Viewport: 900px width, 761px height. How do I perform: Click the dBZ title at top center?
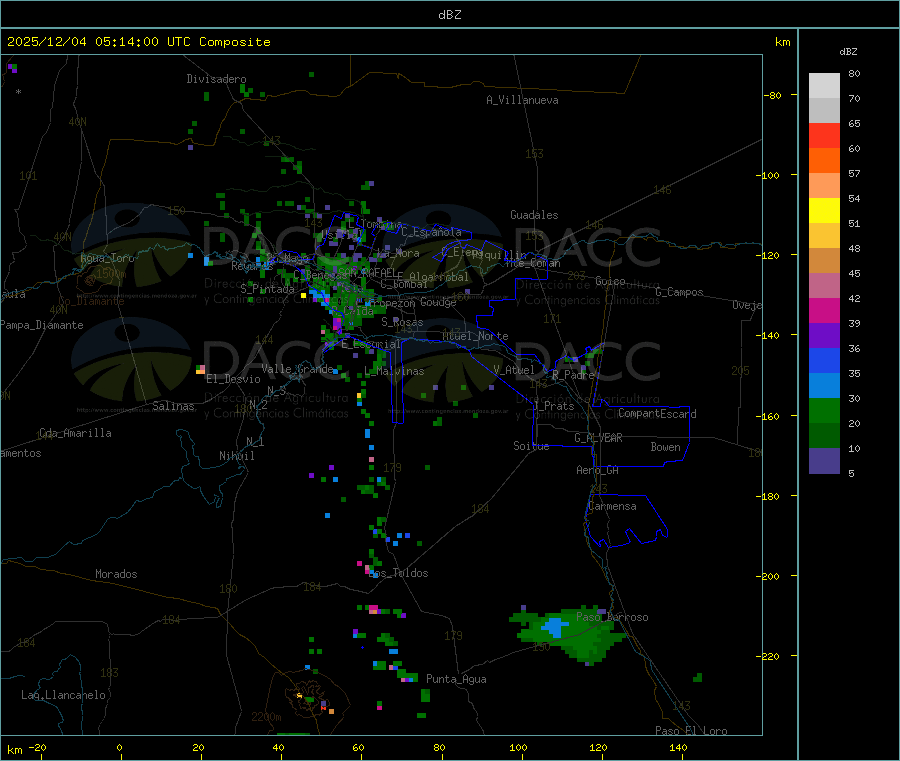[x=449, y=15]
